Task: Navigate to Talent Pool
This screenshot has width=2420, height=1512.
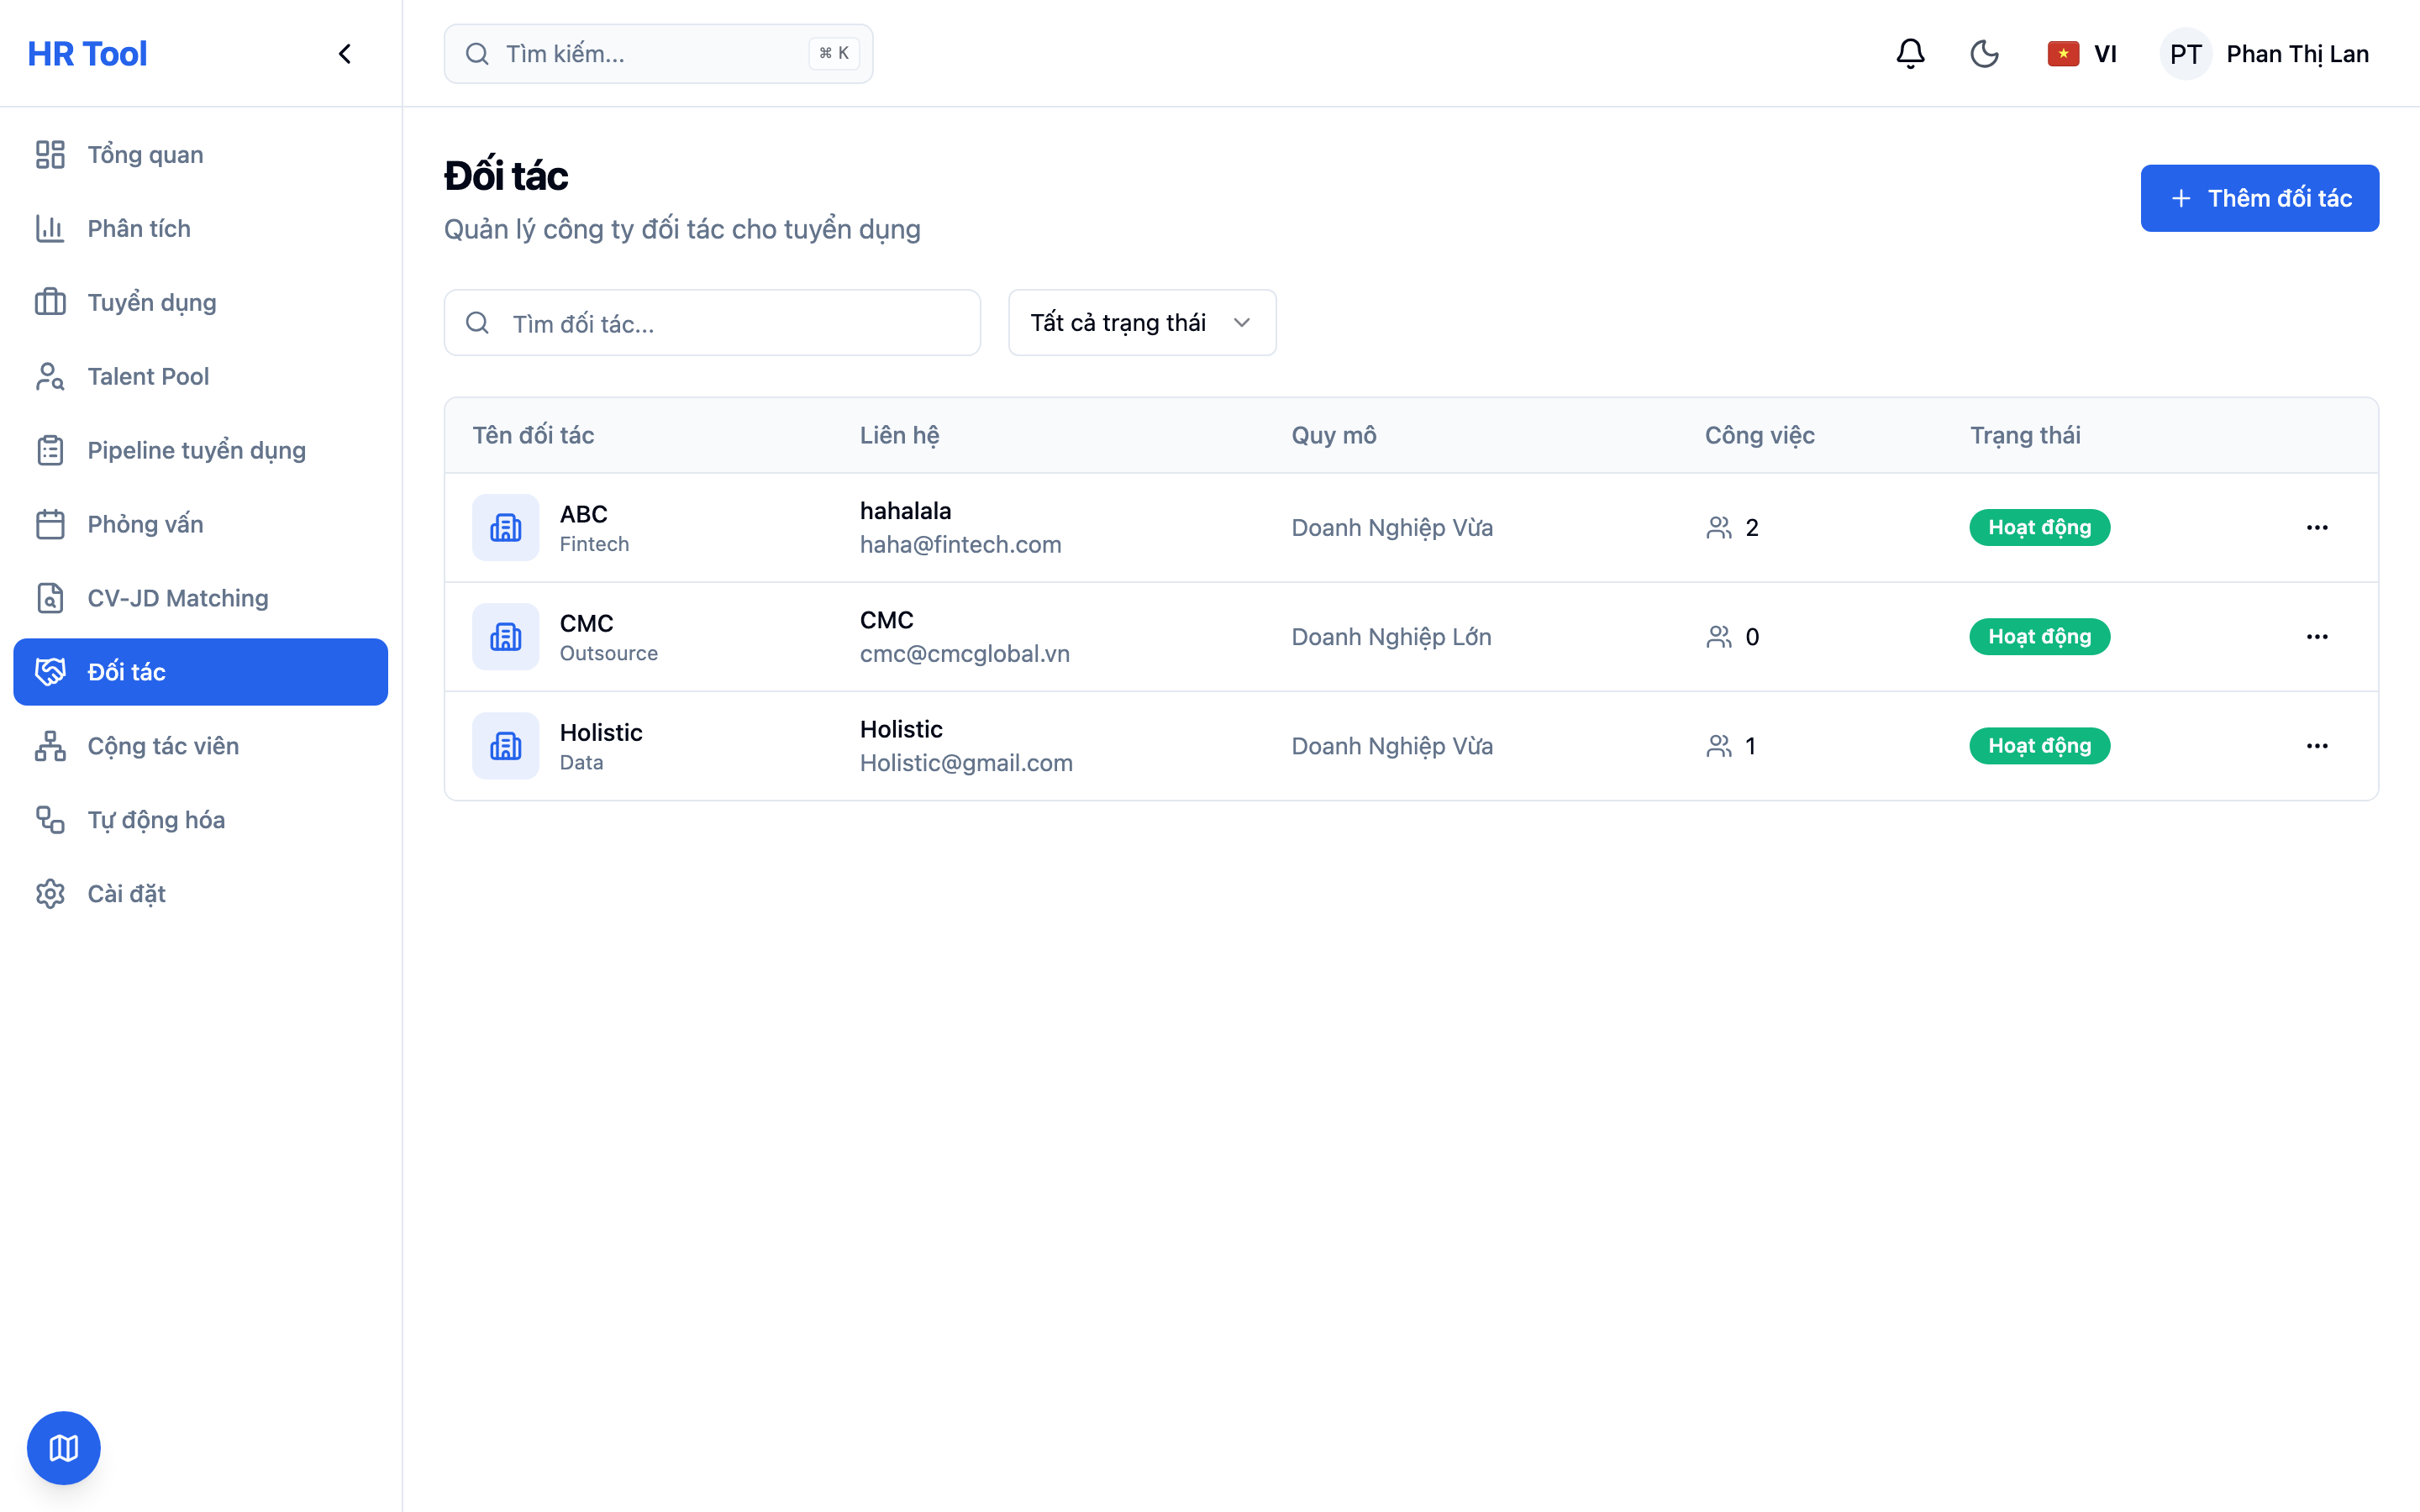Action: [x=201, y=376]
